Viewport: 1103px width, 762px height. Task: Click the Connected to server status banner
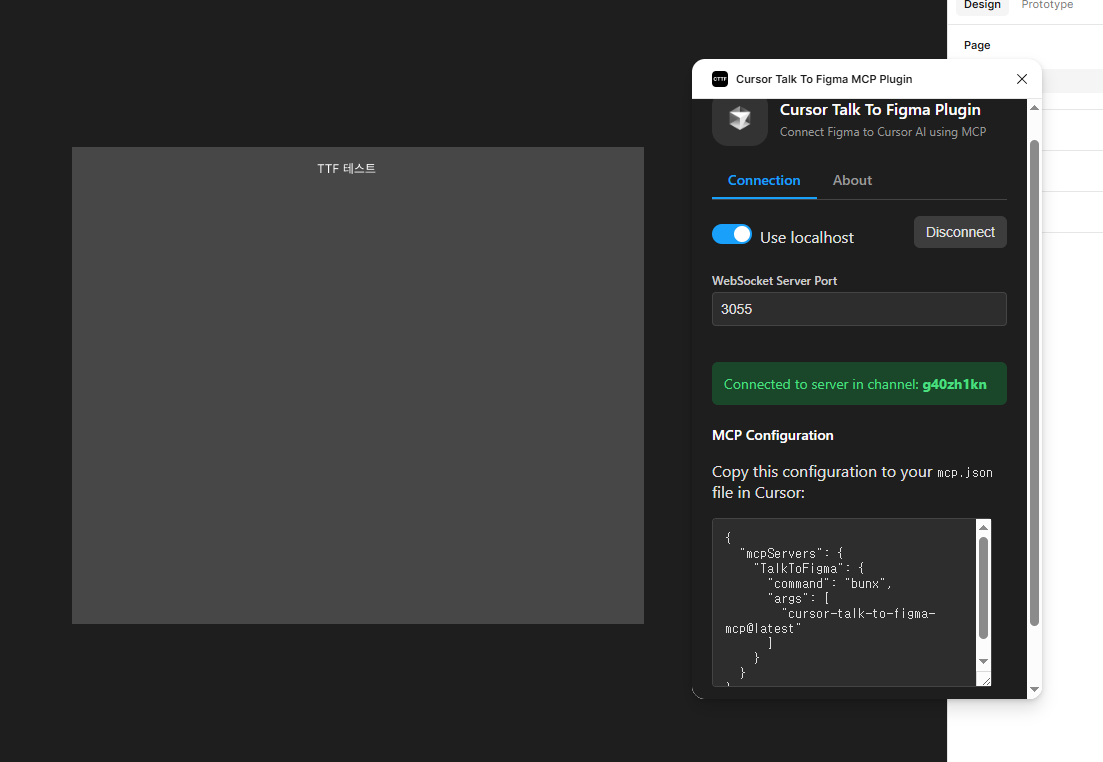859,383
